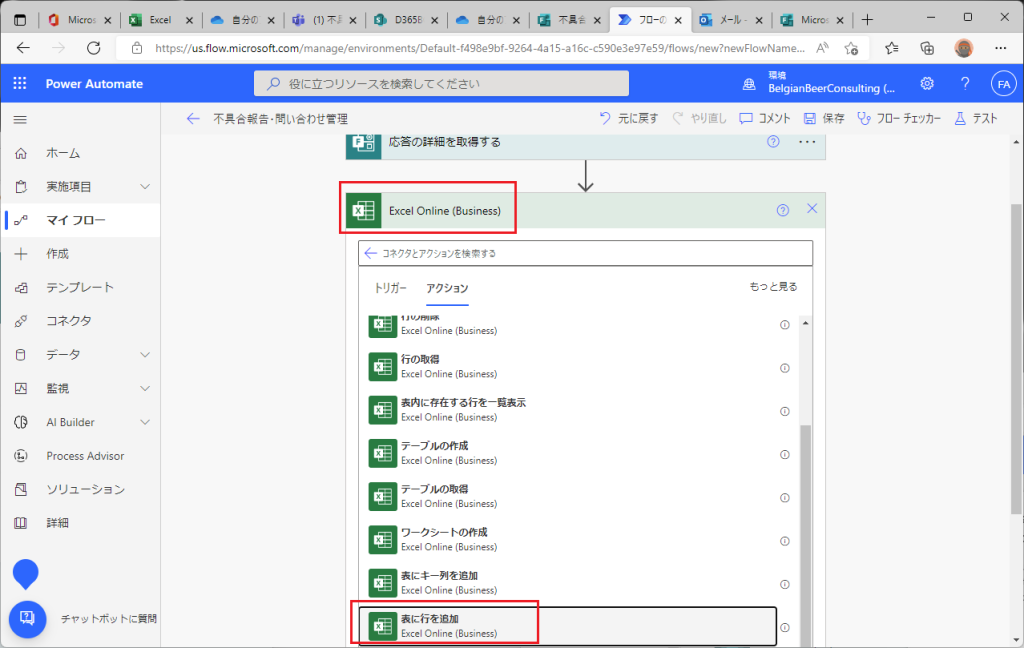Screen dimensions: 1024x648
Task: Close the Excel Online (Business) action card
Action: click(812, 208)
